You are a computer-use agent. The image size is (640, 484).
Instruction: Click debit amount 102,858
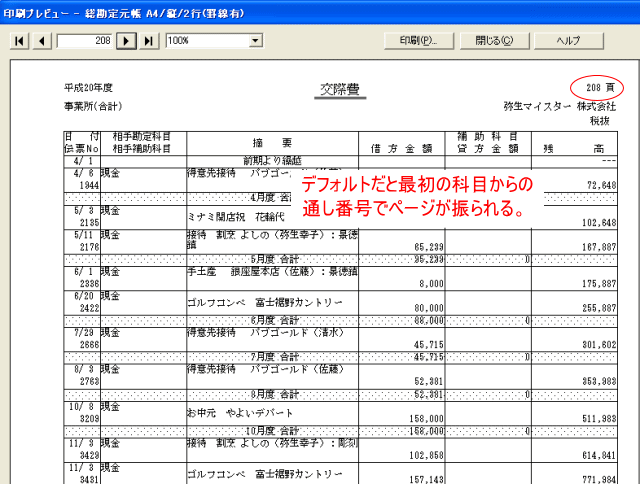[427, 456]
